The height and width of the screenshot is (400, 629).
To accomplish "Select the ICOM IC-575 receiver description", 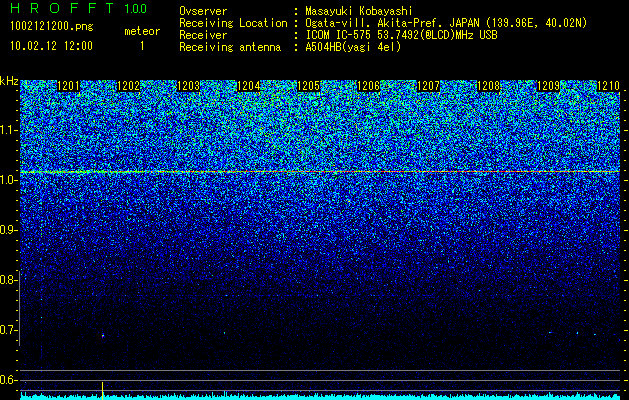I will pos(401,35).
